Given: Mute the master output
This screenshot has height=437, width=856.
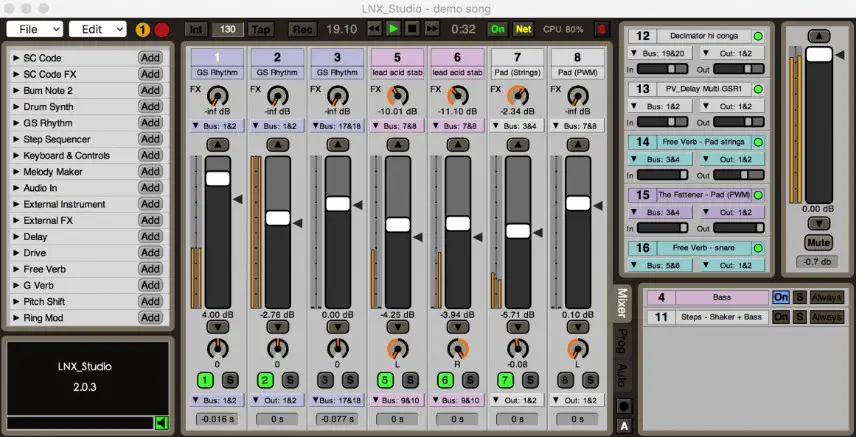Looking at the screenshot, I should coord(818,243).
